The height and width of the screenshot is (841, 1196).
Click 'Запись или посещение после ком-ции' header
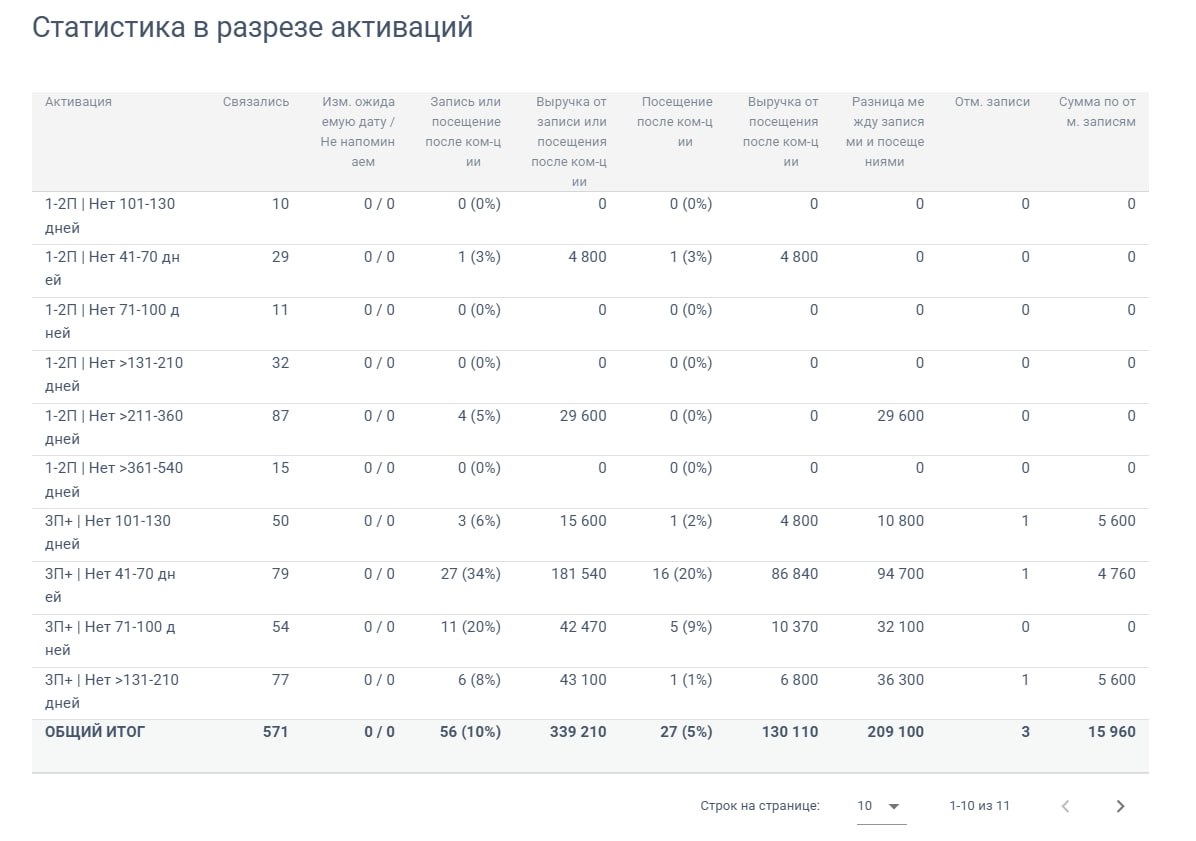pyautogui.click(x=464, y=131)
